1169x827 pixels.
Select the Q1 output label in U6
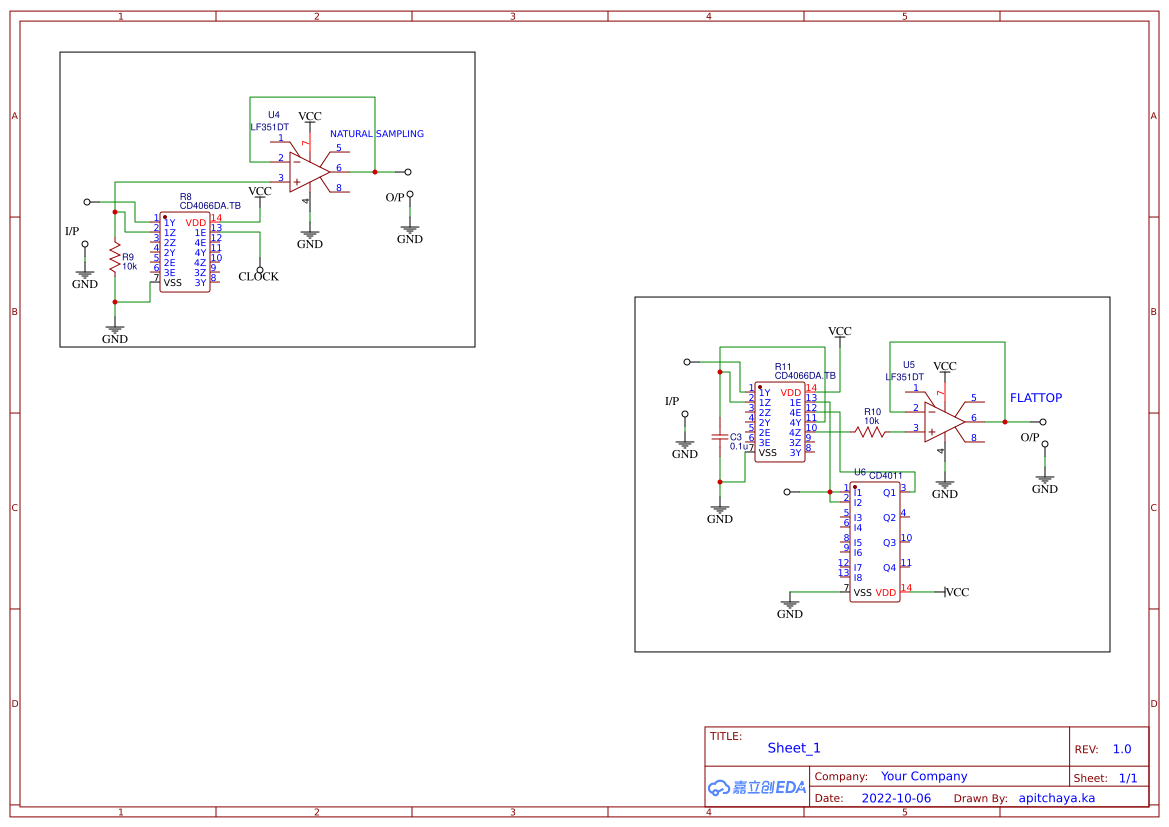click(x=889, y=493)
